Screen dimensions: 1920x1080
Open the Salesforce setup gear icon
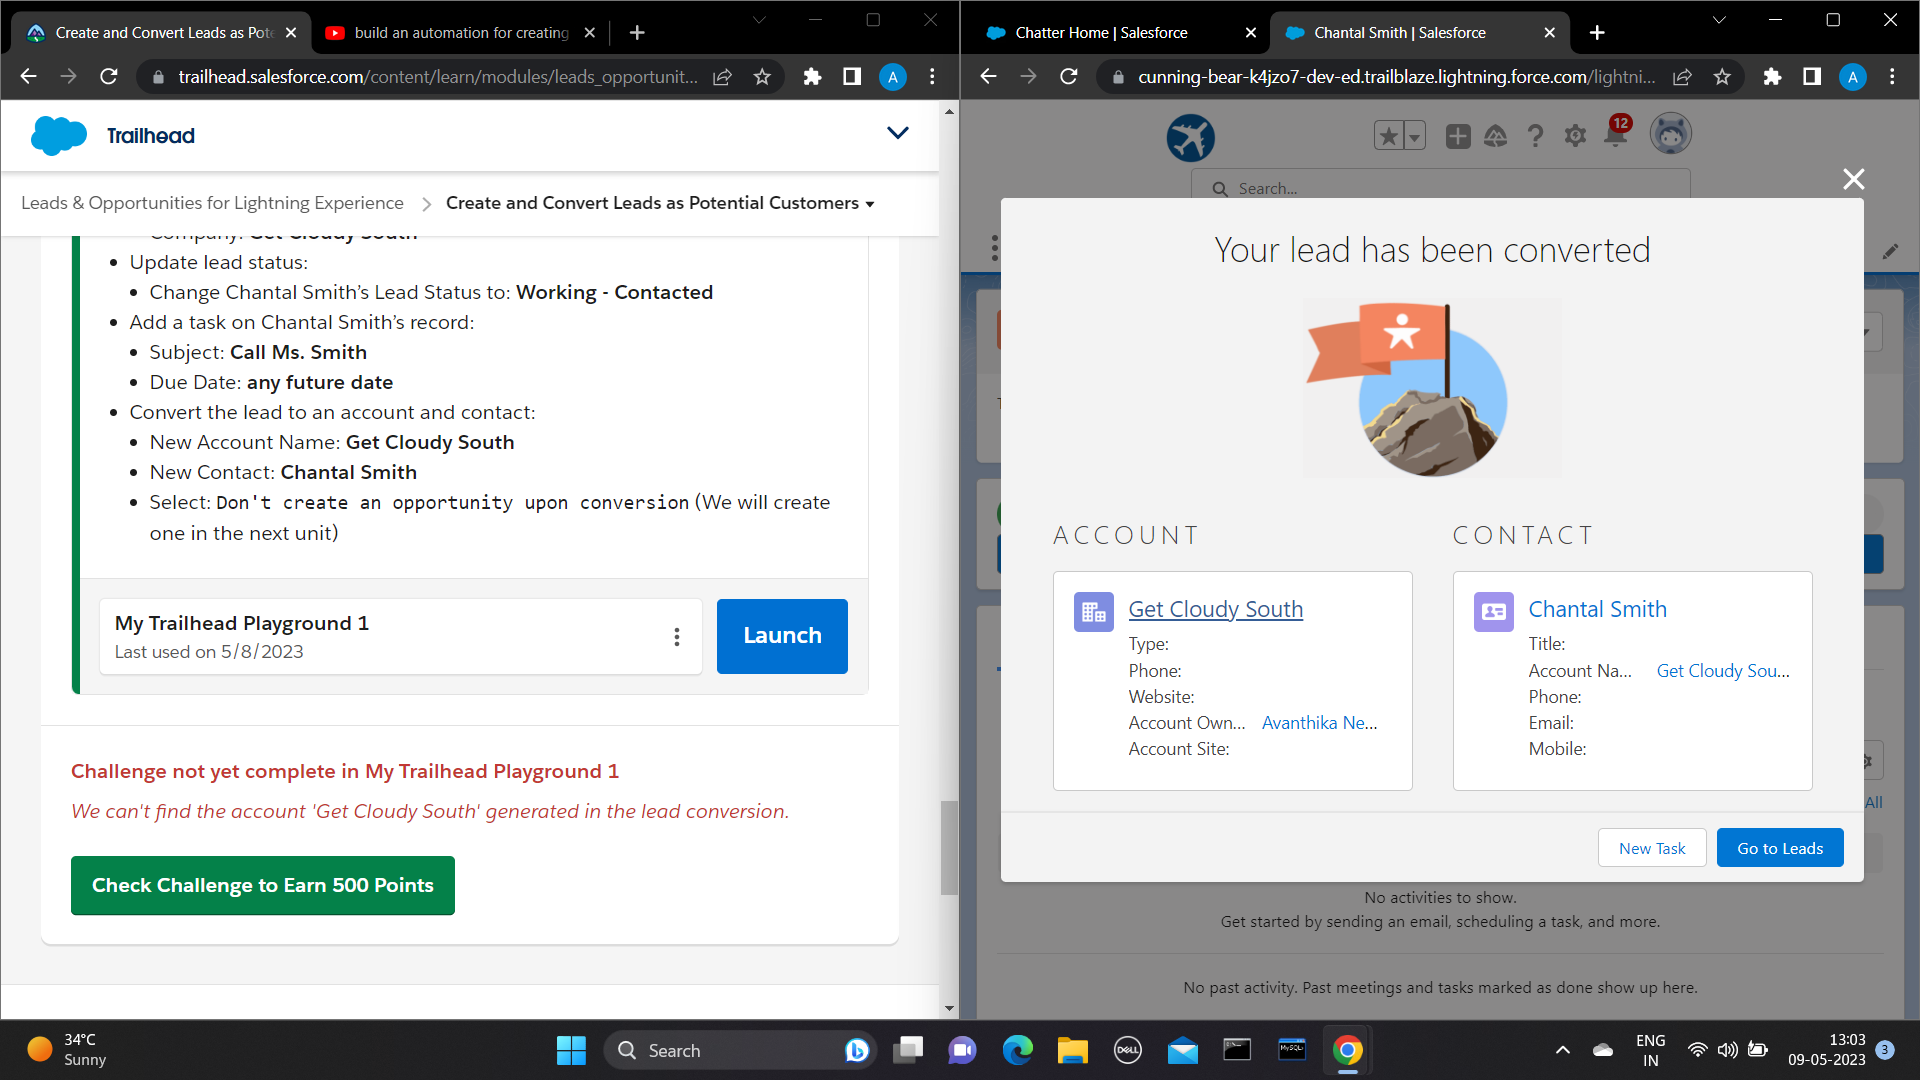click(1575, 136)
